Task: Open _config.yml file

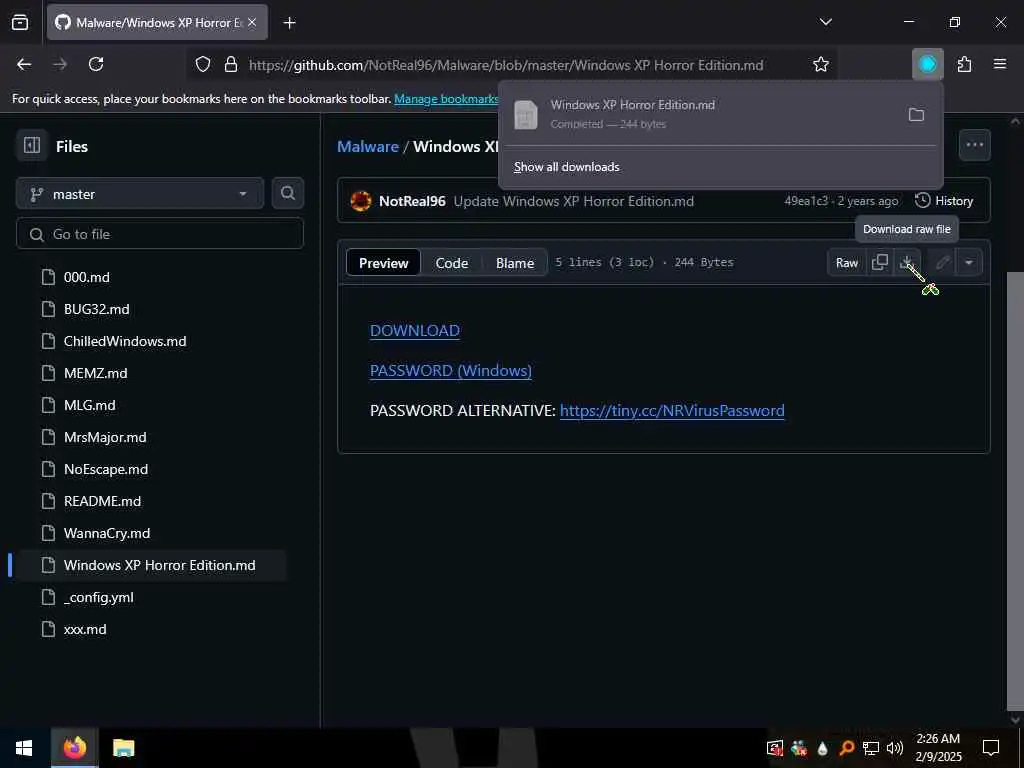Action: tap(99, 597)
